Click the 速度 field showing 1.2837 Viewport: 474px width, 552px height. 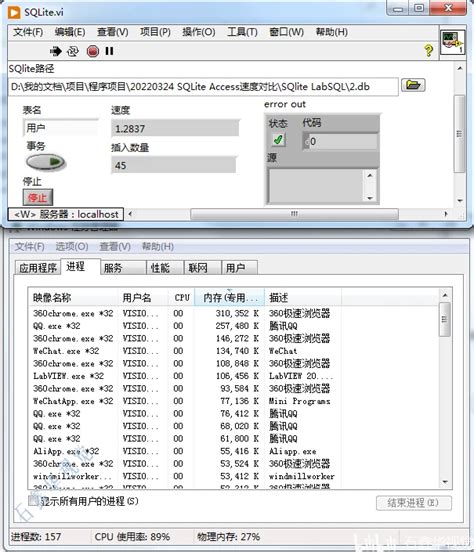pos(175,128)
